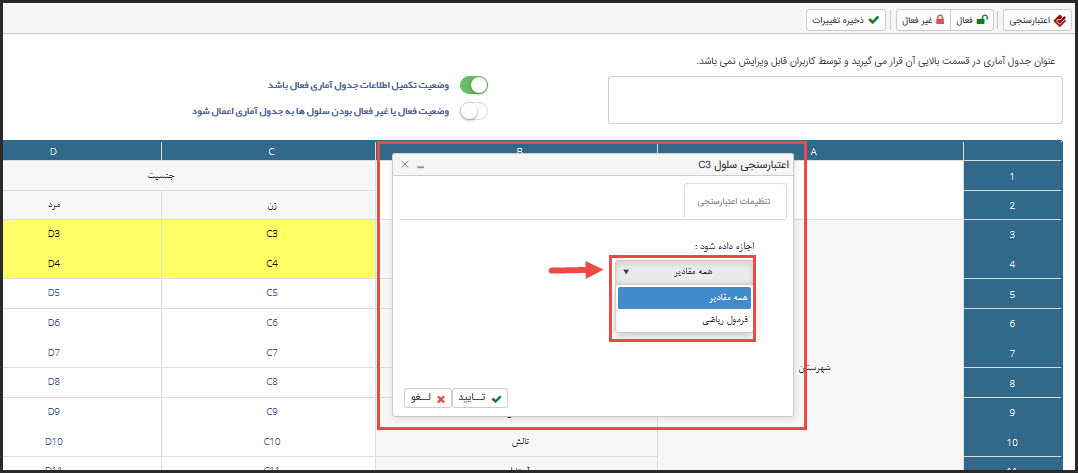Save changes with ذخیره تغییرات button

846,19
